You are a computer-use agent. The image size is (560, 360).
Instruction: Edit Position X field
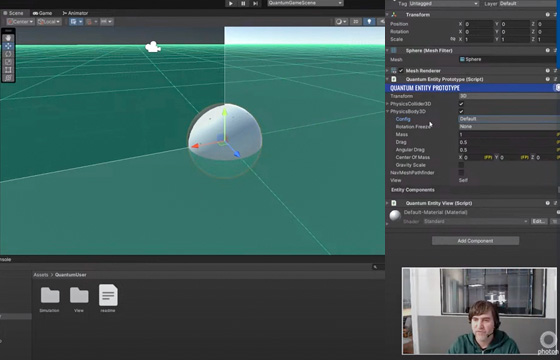(x=479, y=24)
